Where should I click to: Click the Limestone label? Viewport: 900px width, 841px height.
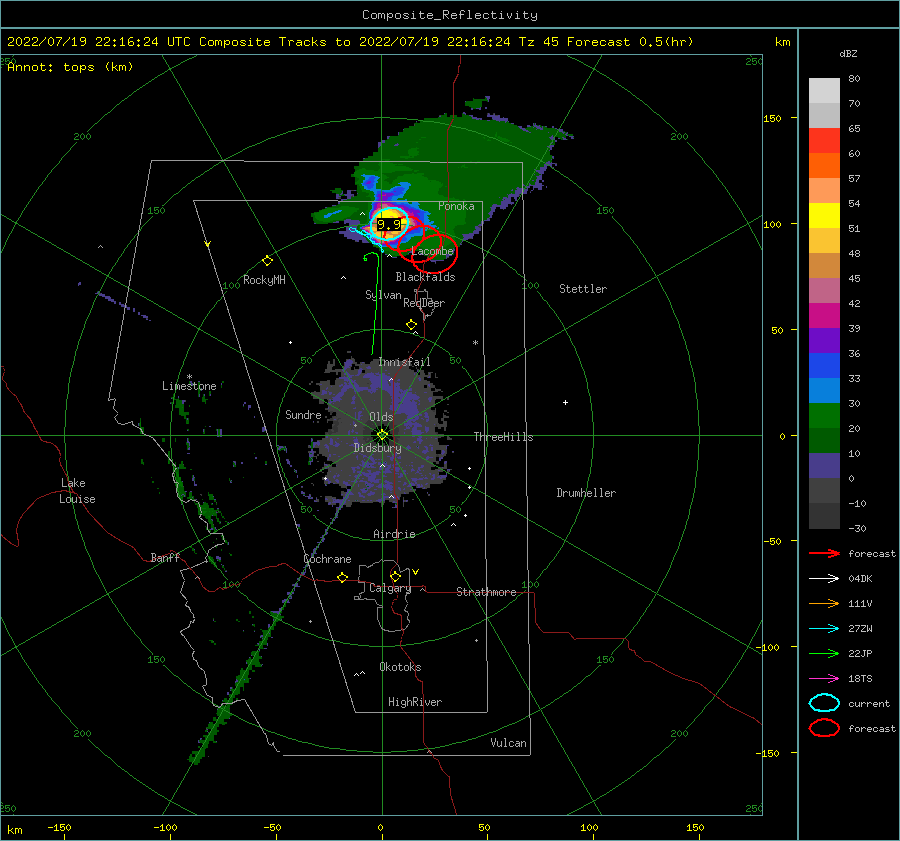189,386
